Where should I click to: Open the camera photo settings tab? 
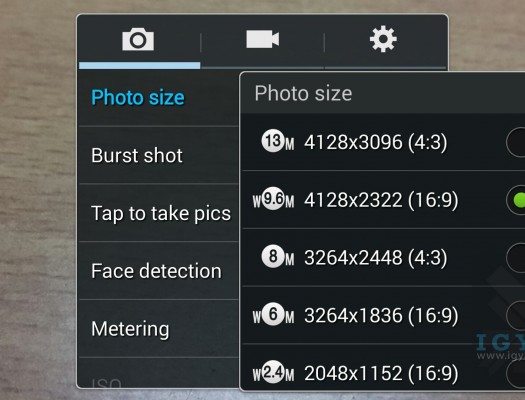pyautogui.click(x=138, y=39)
